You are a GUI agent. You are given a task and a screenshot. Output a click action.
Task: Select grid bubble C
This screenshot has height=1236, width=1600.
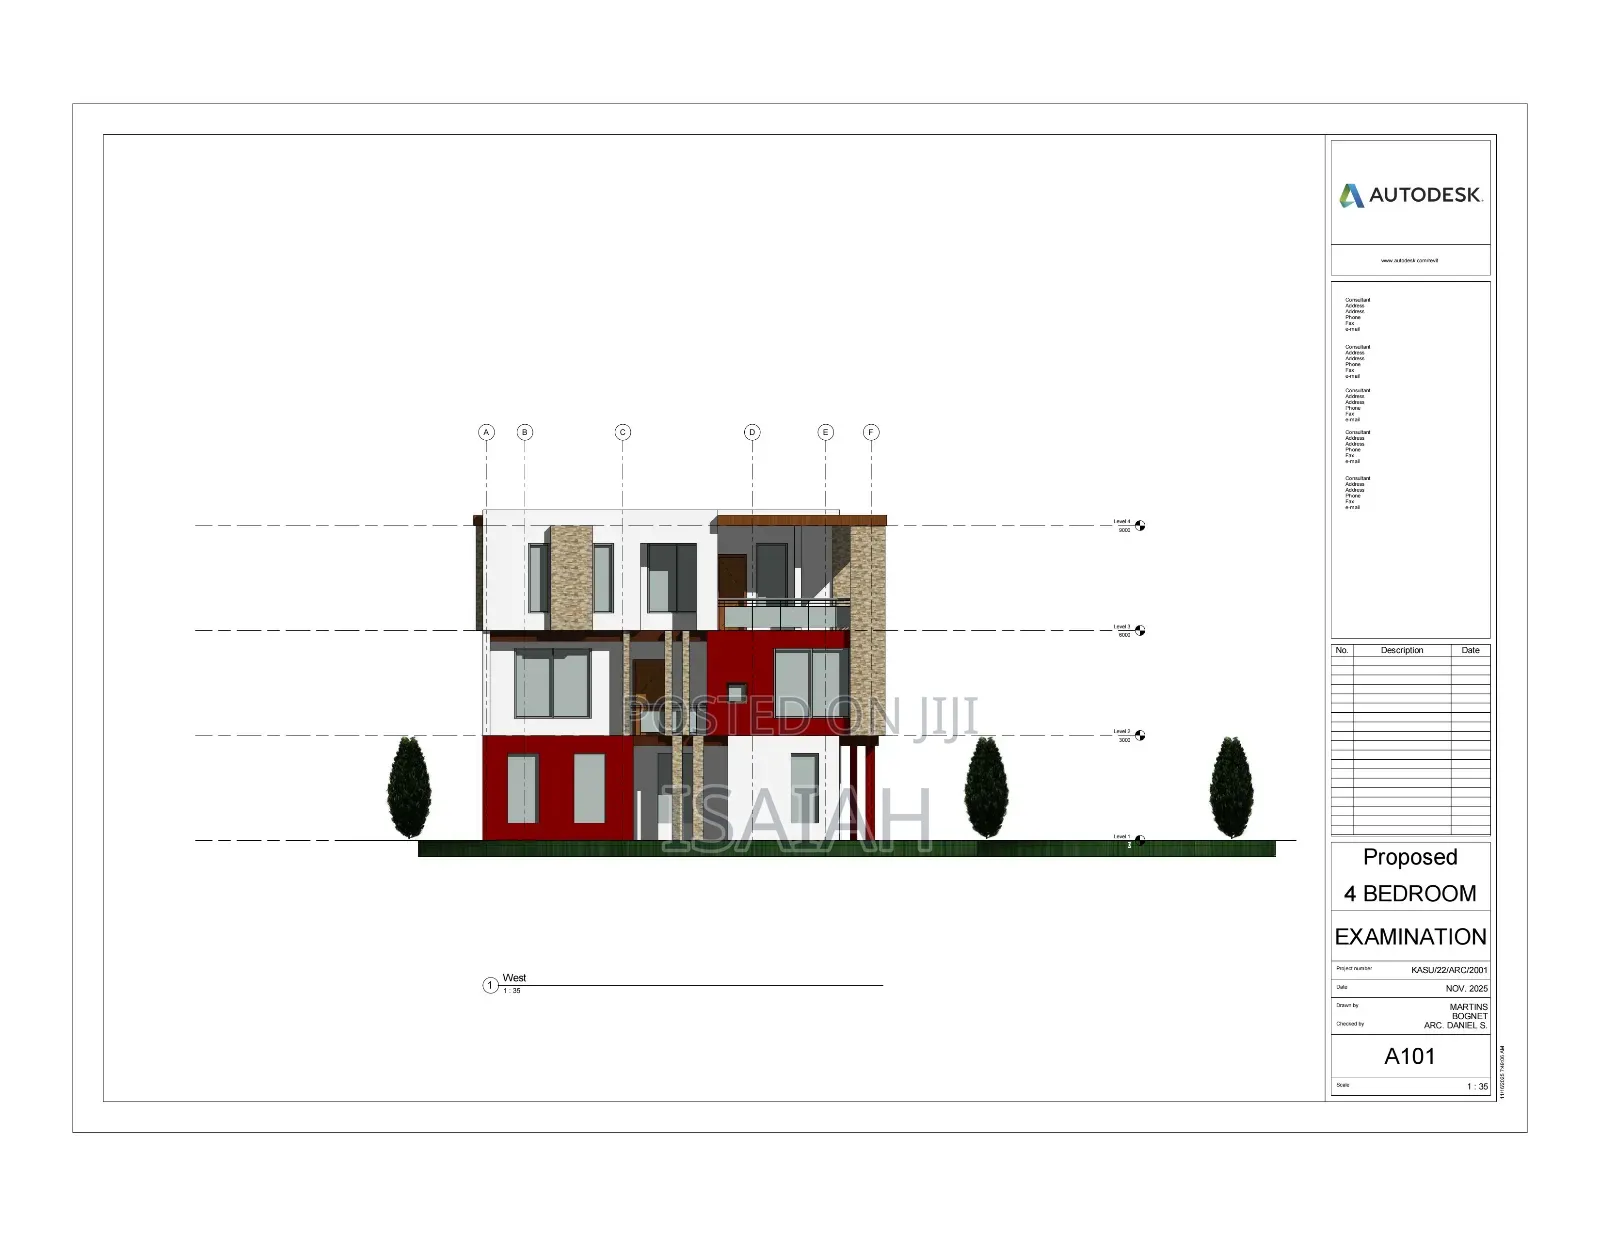pos(623,432)
